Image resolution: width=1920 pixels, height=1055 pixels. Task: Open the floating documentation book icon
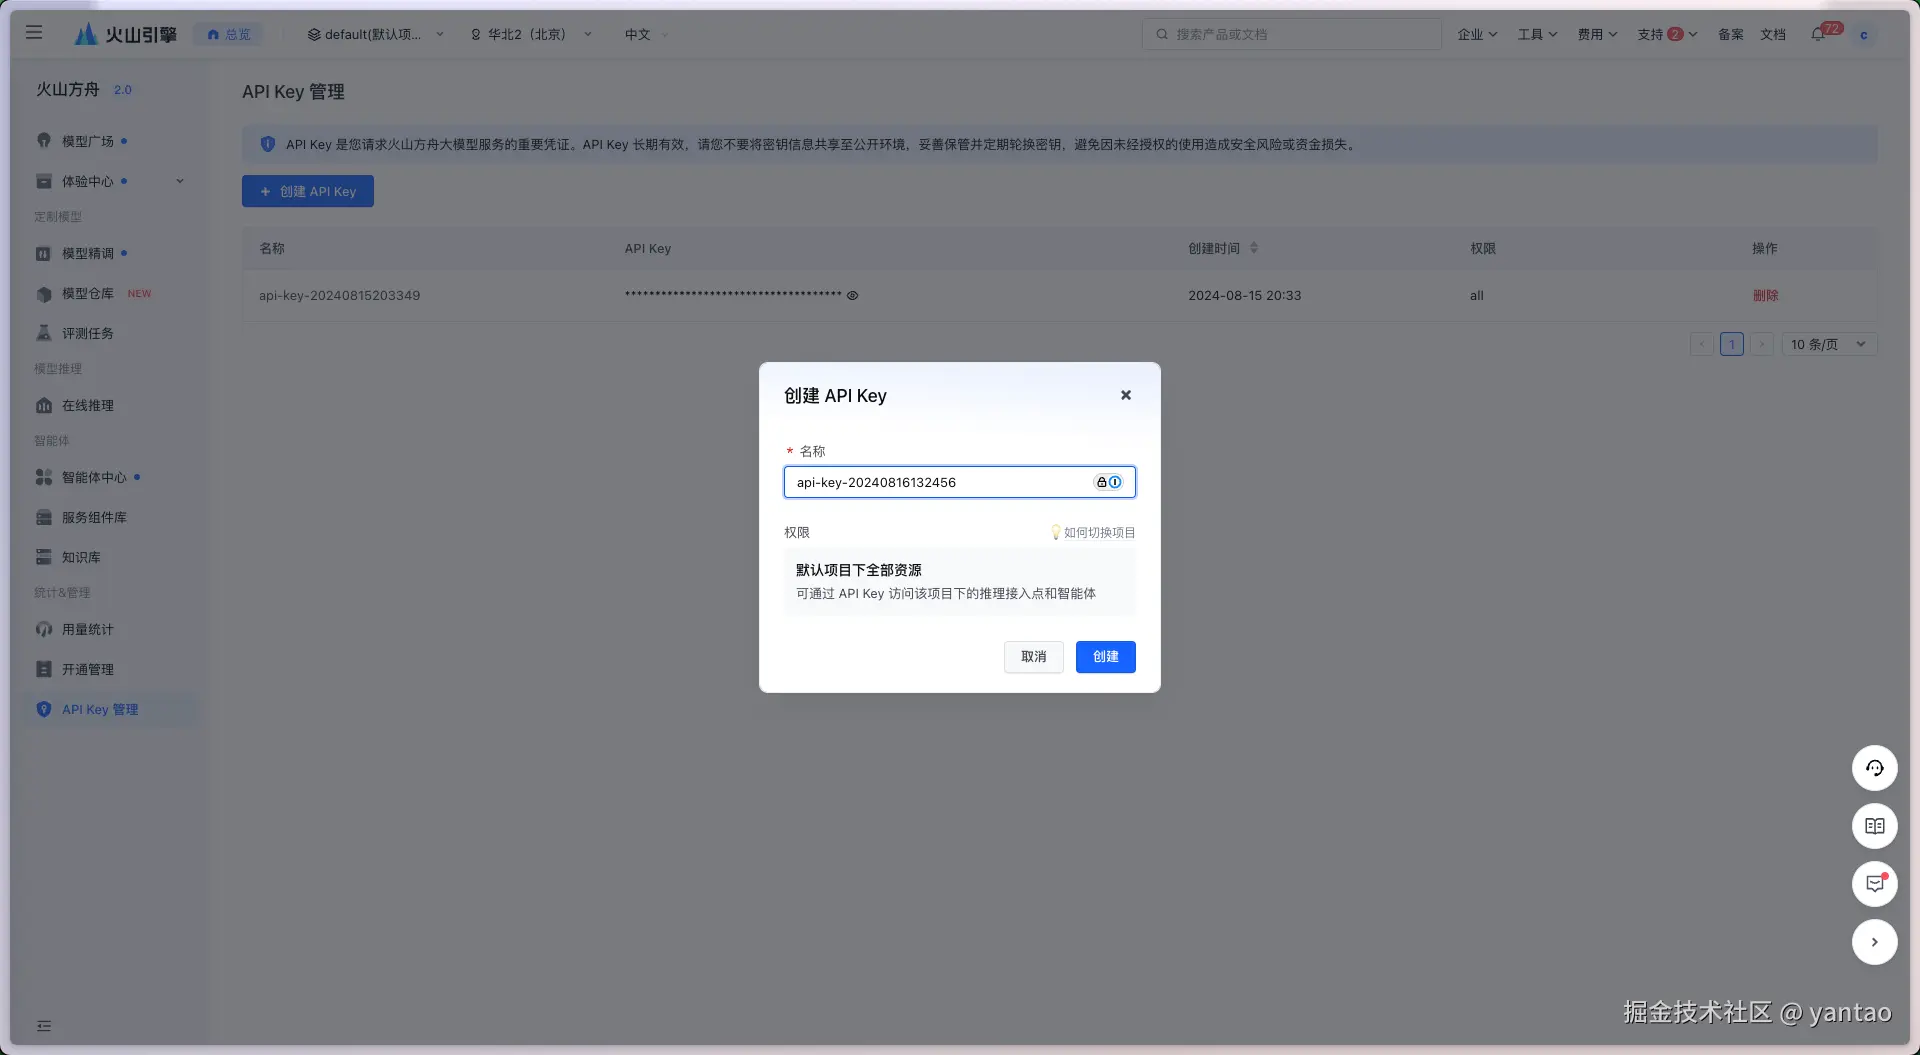point(1875,826)
